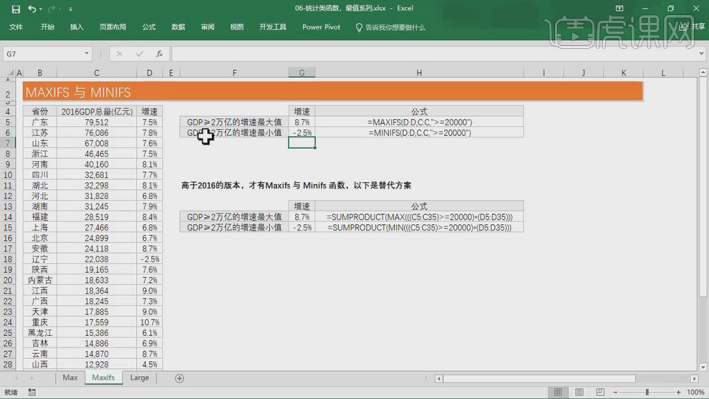Open the Power Pivot ribbon tab
709x399 pixels.
coord(321,27)
